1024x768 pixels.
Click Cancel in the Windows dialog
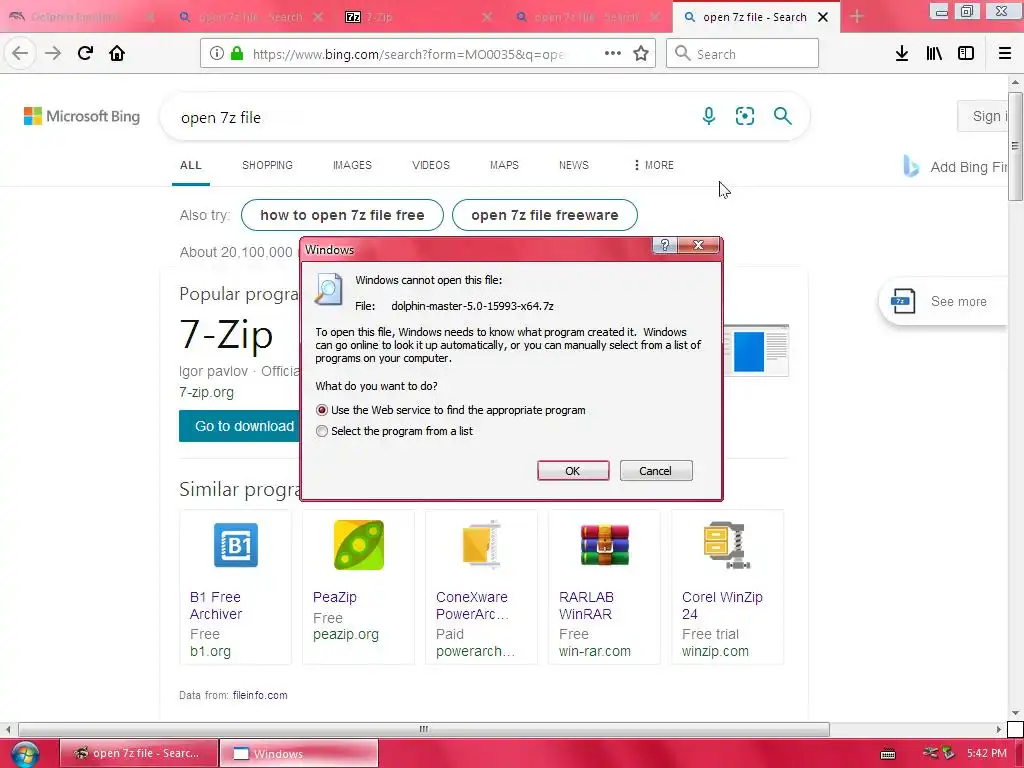[x=656, y=471]
